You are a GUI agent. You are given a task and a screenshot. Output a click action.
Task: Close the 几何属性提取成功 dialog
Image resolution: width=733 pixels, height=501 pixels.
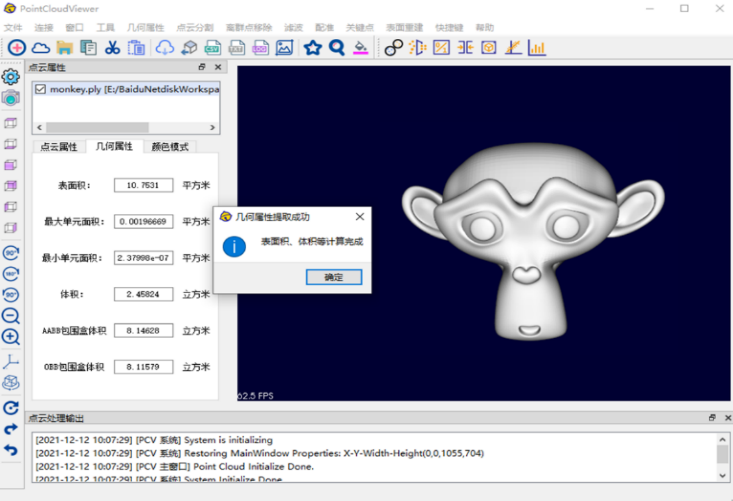pos(359,216)
